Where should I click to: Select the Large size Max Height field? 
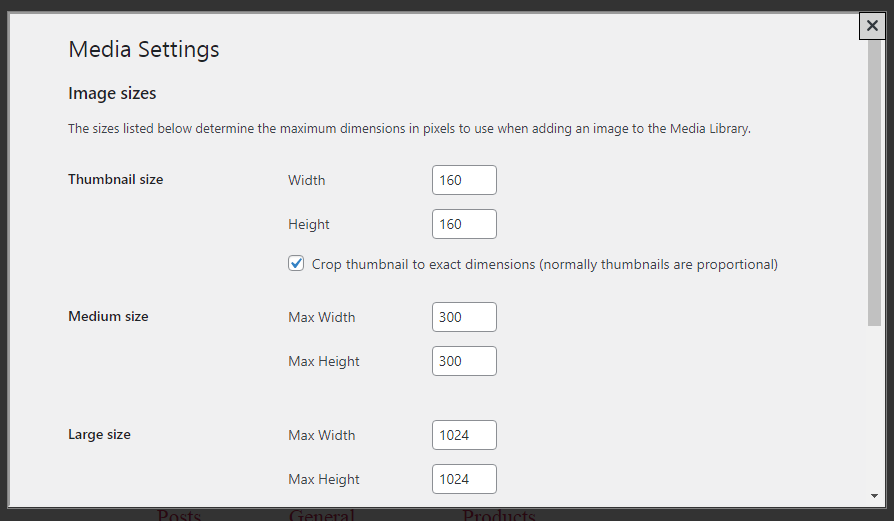(x=464, y=479)
